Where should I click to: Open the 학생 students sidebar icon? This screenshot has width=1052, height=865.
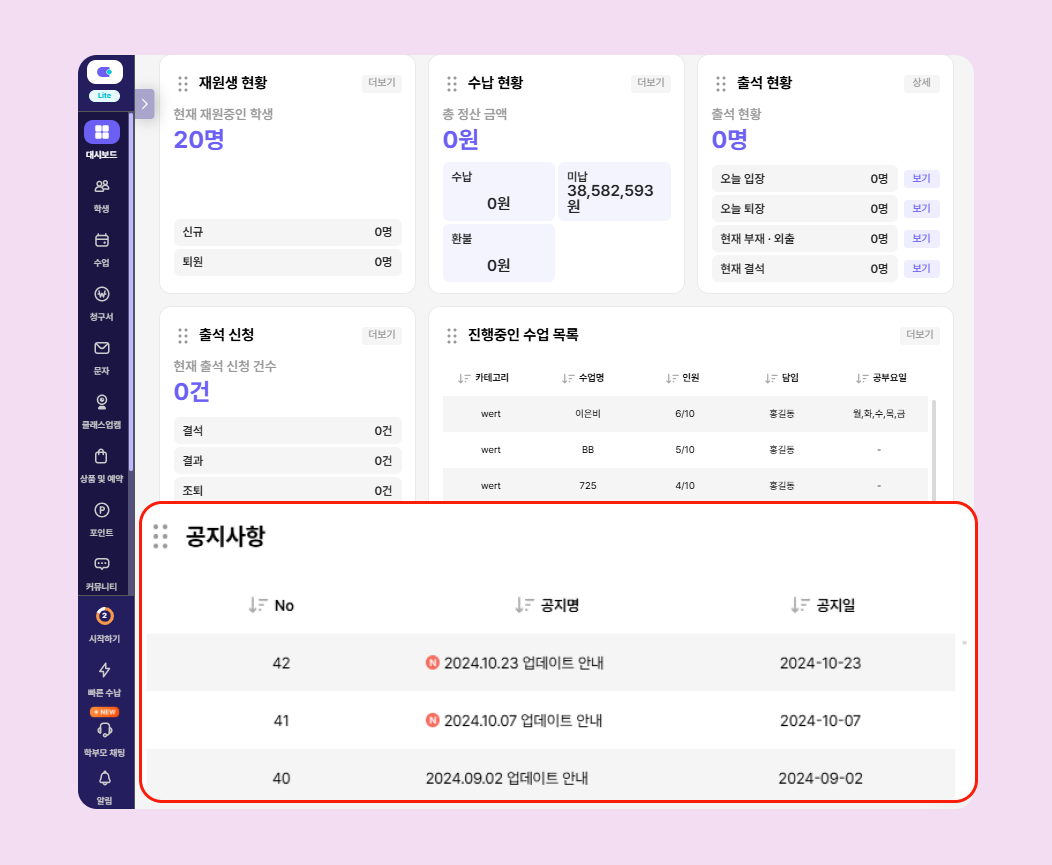click(x=102, y=186)
